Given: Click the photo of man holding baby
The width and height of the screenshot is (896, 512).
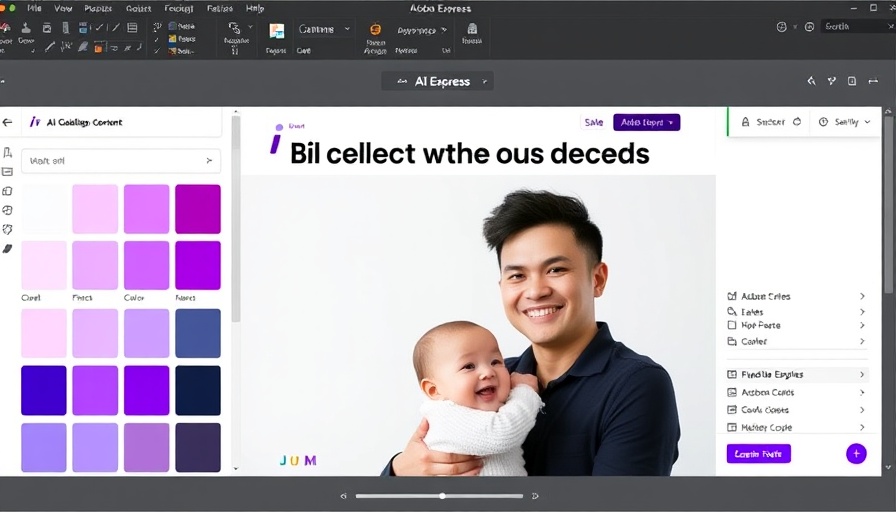Looking at the screenshot, I should [478, 325].
